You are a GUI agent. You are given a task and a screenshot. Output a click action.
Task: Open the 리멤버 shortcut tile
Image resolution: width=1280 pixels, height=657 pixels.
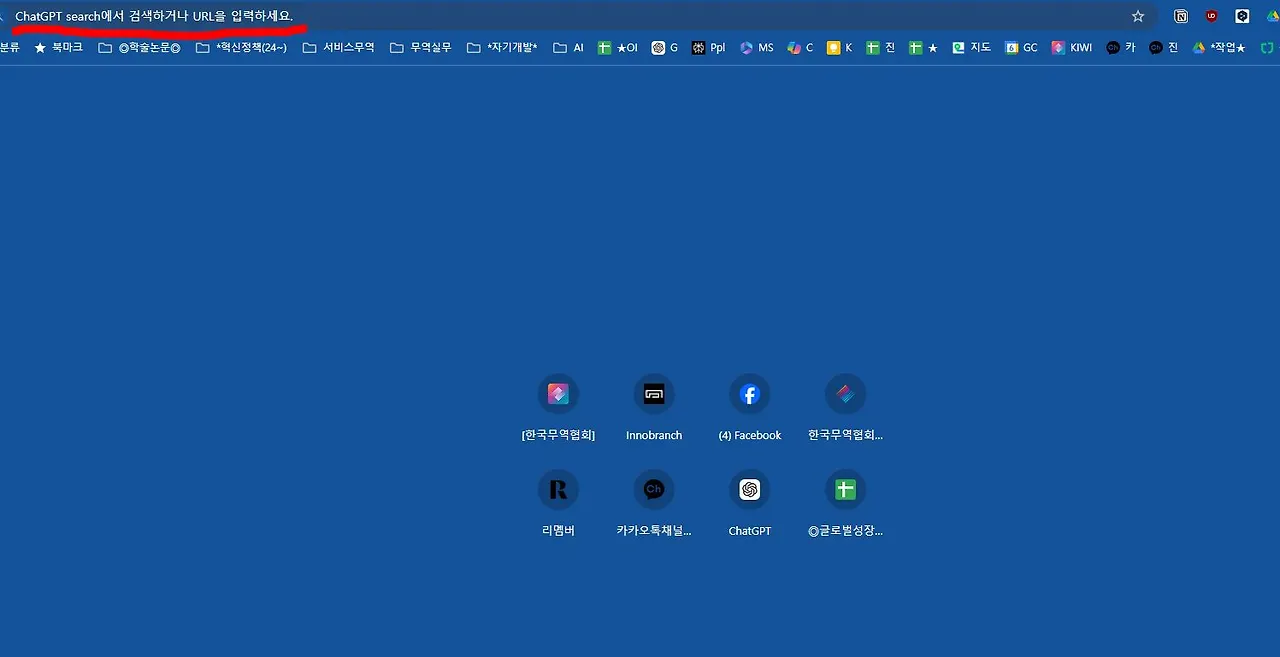coord(558,503)
